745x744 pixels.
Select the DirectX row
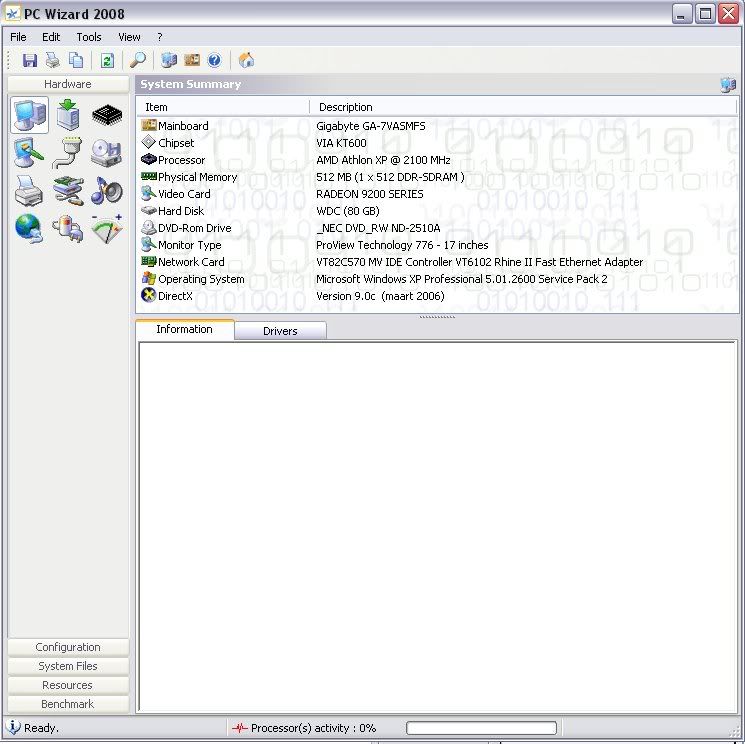pyautogui.click(x=437, y=296)
